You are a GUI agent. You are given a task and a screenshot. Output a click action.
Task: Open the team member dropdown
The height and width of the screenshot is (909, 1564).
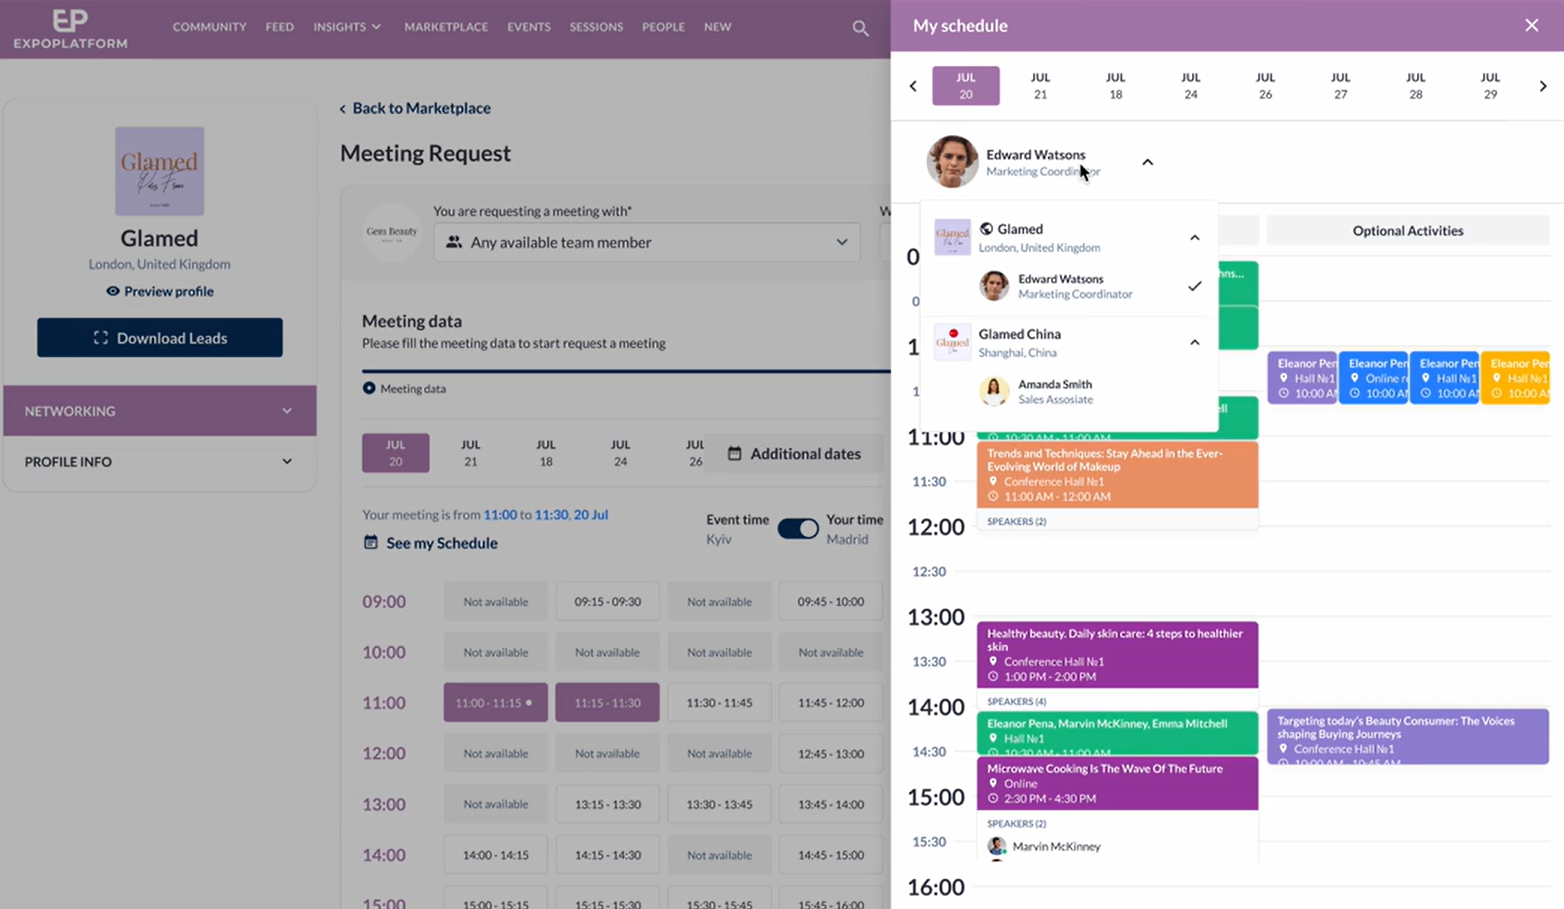tap(646, 242)
